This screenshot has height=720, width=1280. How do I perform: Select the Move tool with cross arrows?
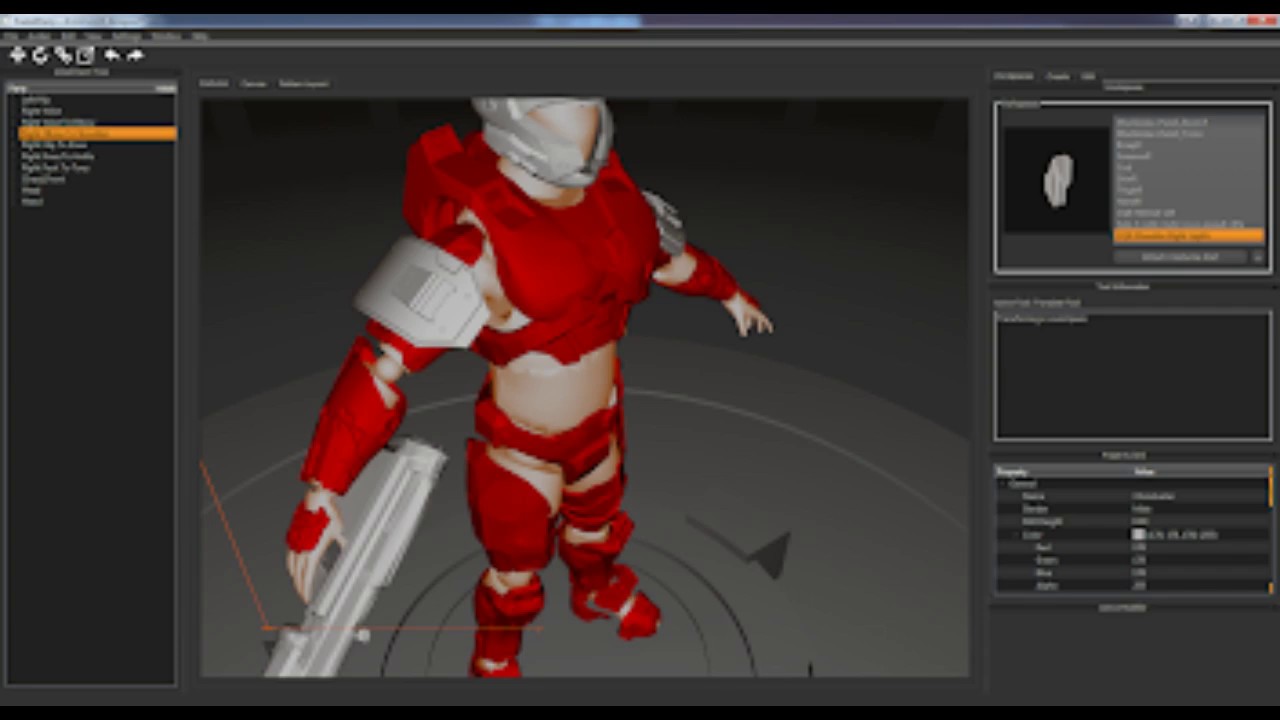[x=17, y=56]
